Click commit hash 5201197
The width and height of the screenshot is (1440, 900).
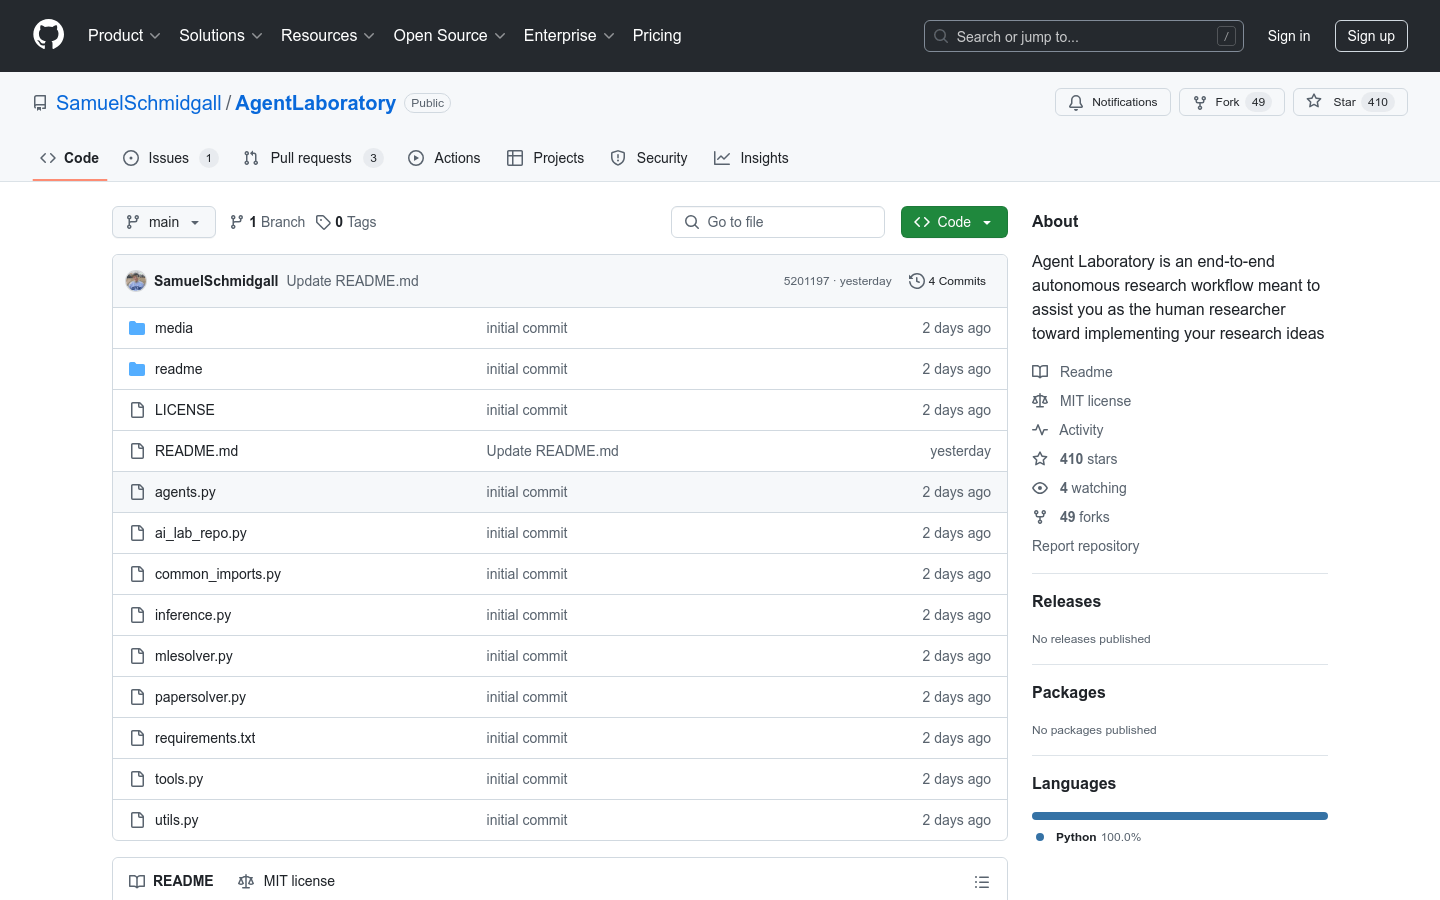(x=806, y=281)
